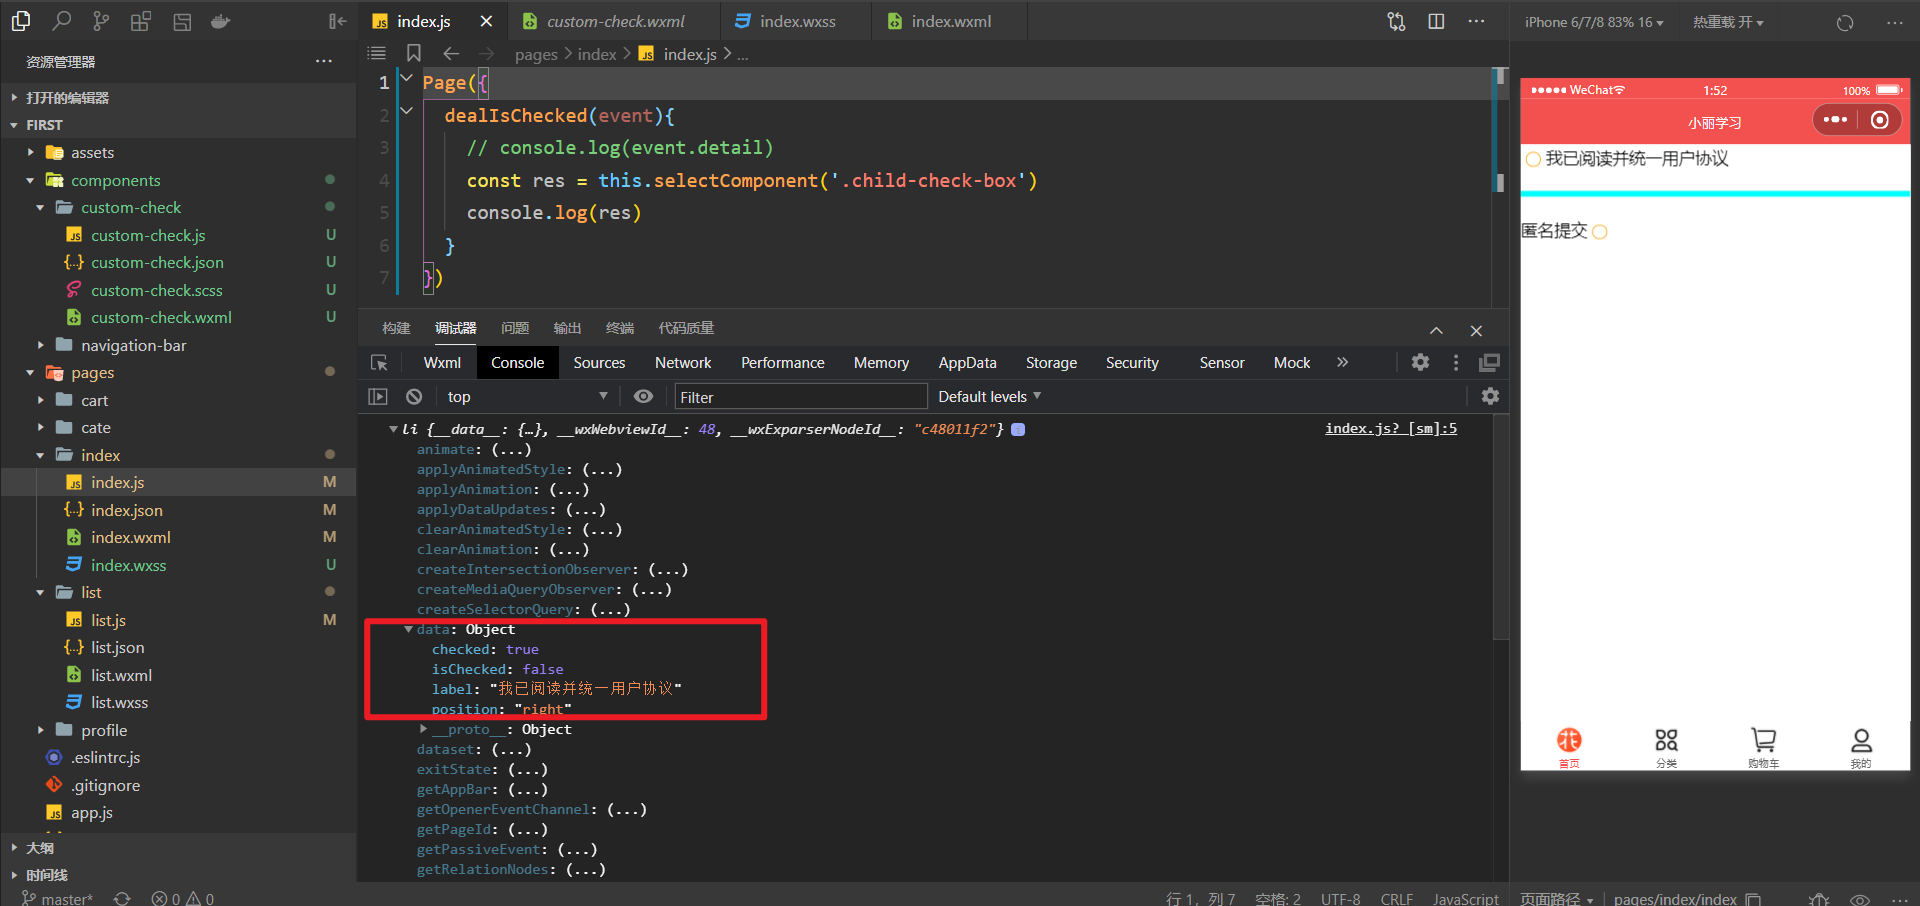Expand the __proto__: Object entry in console
The image size is (1920, 906).
tap(423, 729)
